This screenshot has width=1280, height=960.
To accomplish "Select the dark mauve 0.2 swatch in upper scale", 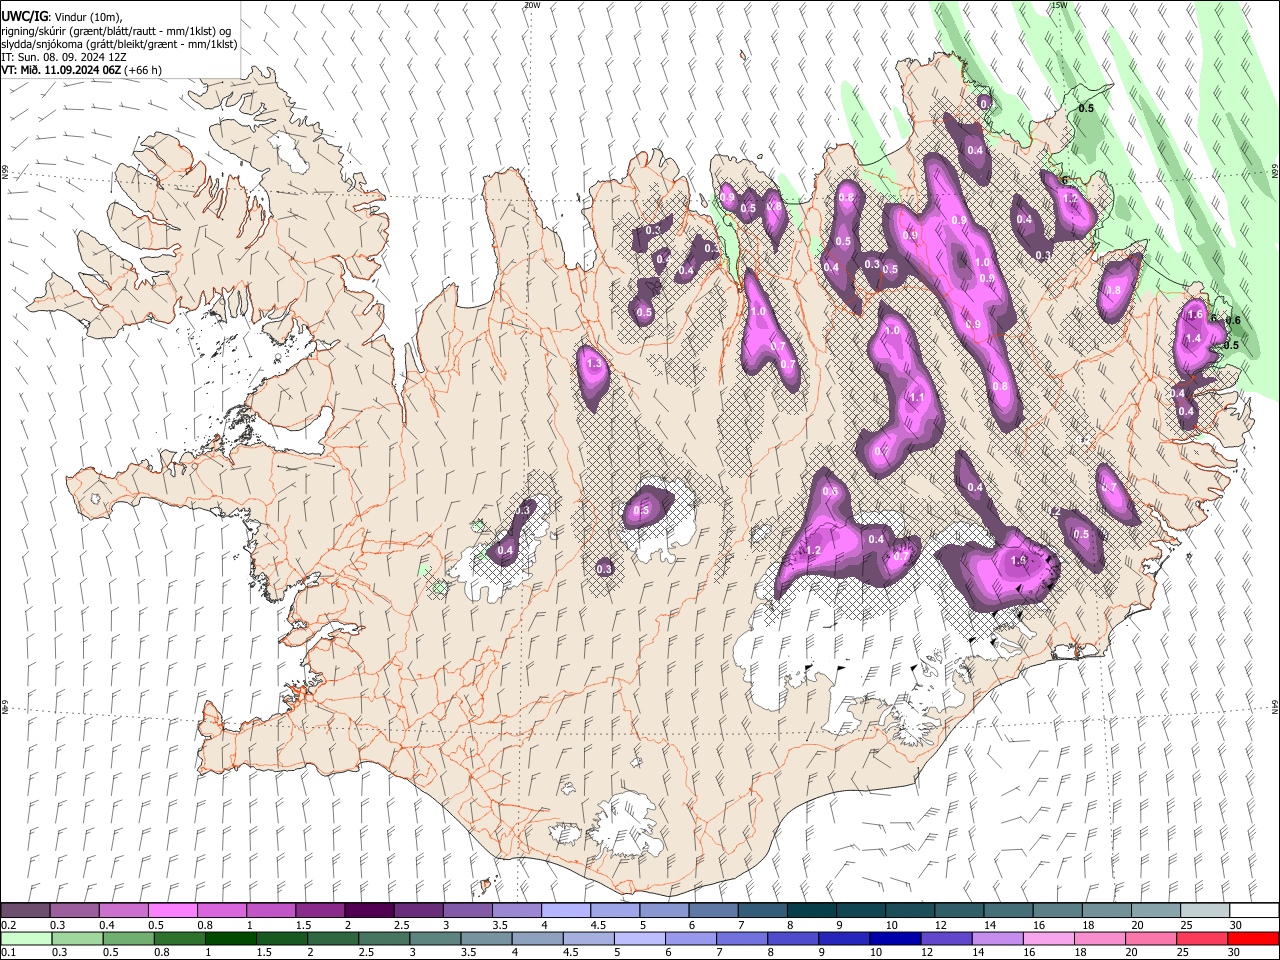I will tap(25, 911).
